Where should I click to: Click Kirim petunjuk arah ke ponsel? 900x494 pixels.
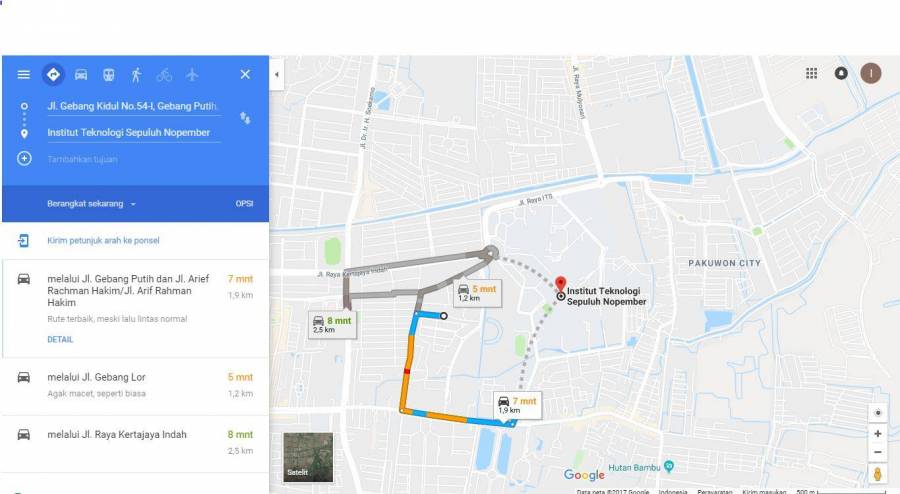point(103,240)
